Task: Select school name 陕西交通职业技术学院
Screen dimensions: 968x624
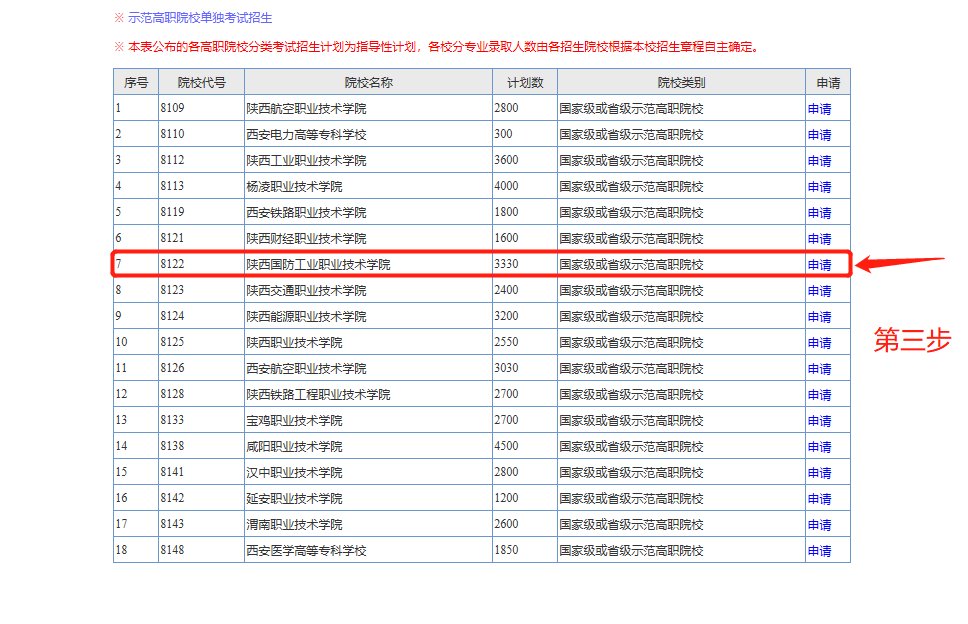Action: 306,291
